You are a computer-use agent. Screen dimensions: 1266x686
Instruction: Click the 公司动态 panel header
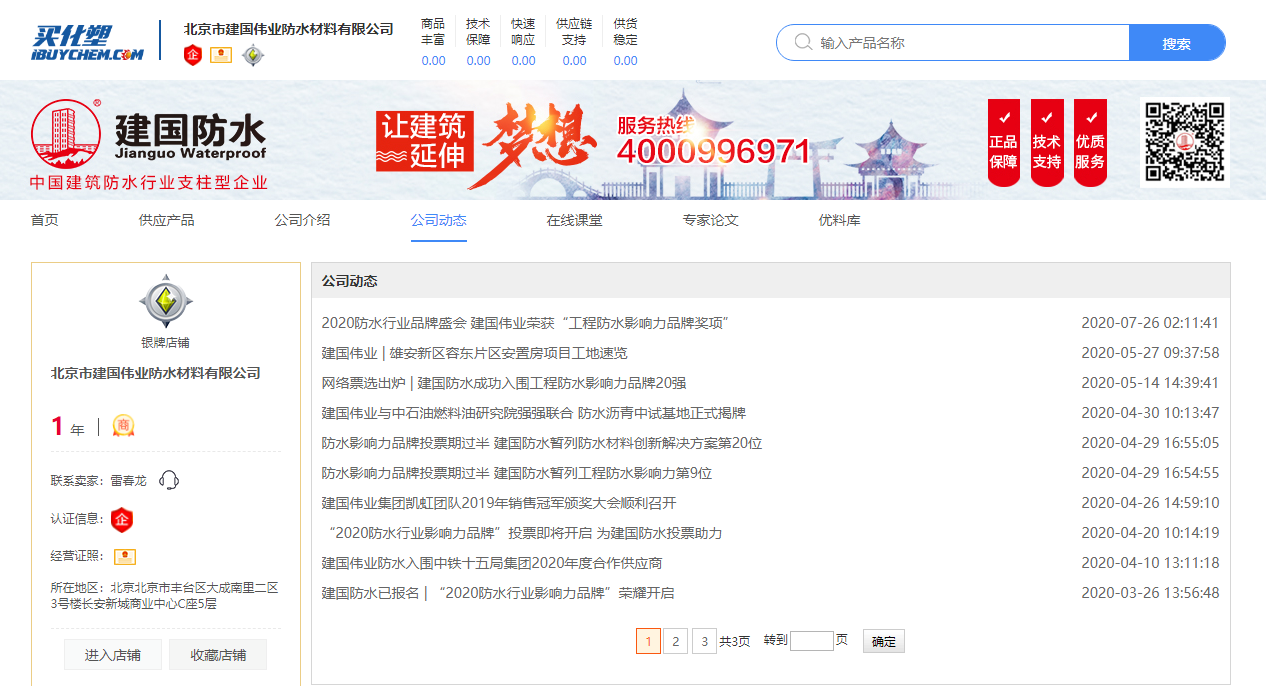[x=770, y=281]
